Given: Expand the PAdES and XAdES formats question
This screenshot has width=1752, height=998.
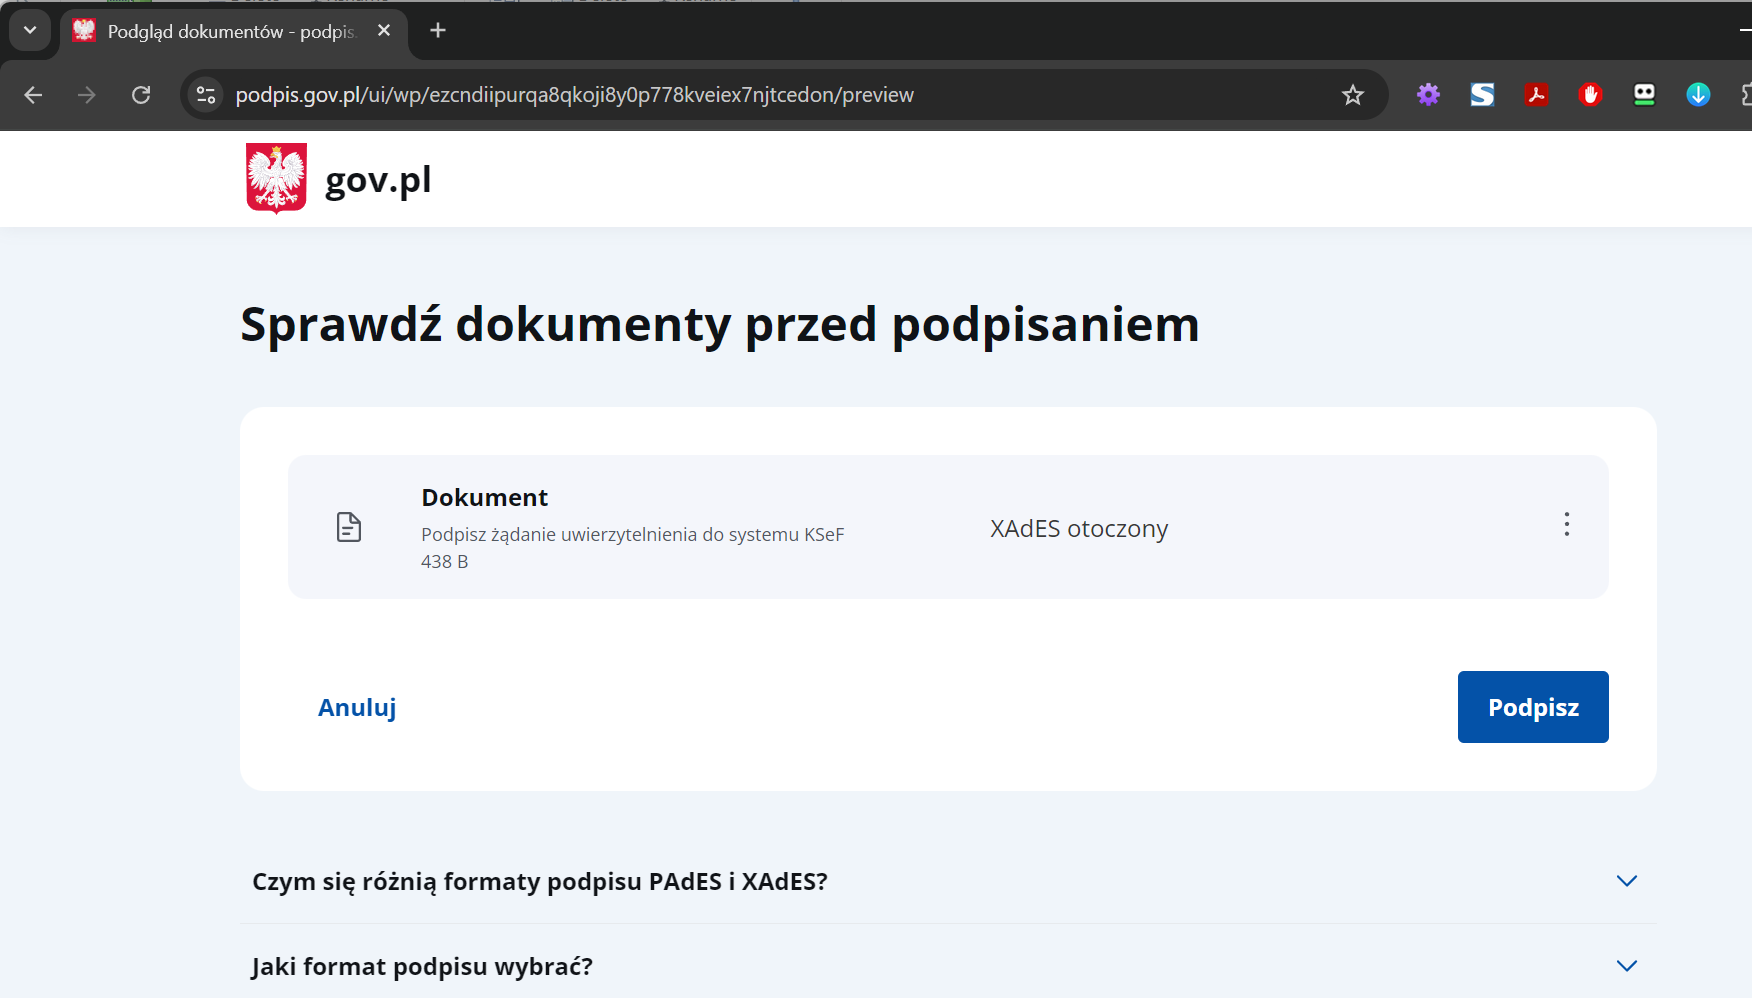Looking at the screenshot, I should (x=1626, y=881).
